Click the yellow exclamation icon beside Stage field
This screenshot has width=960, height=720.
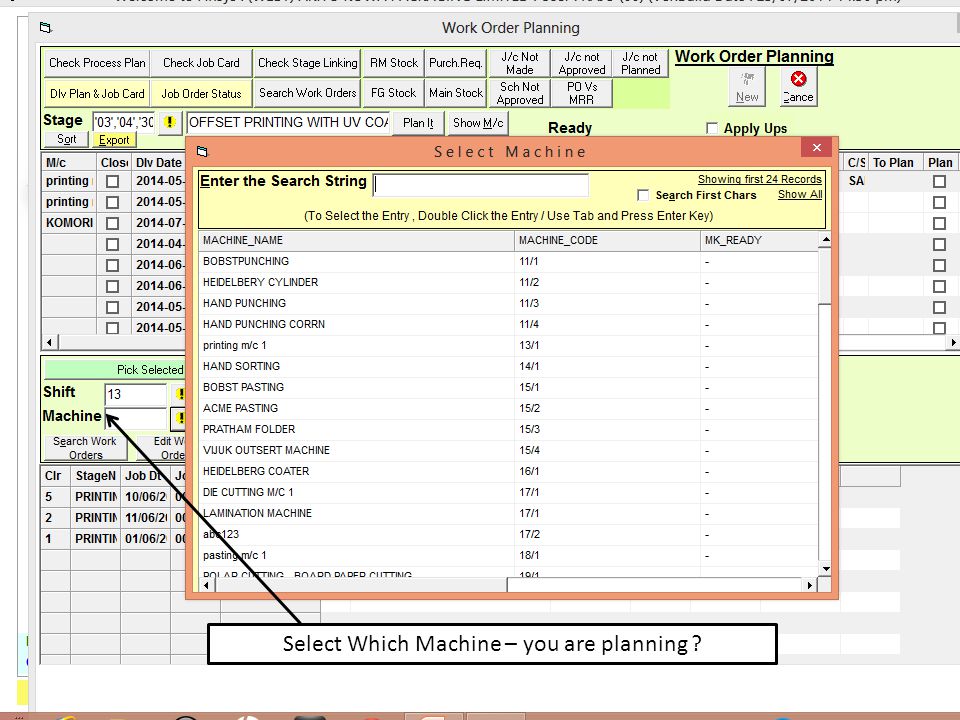pos(170,122)
